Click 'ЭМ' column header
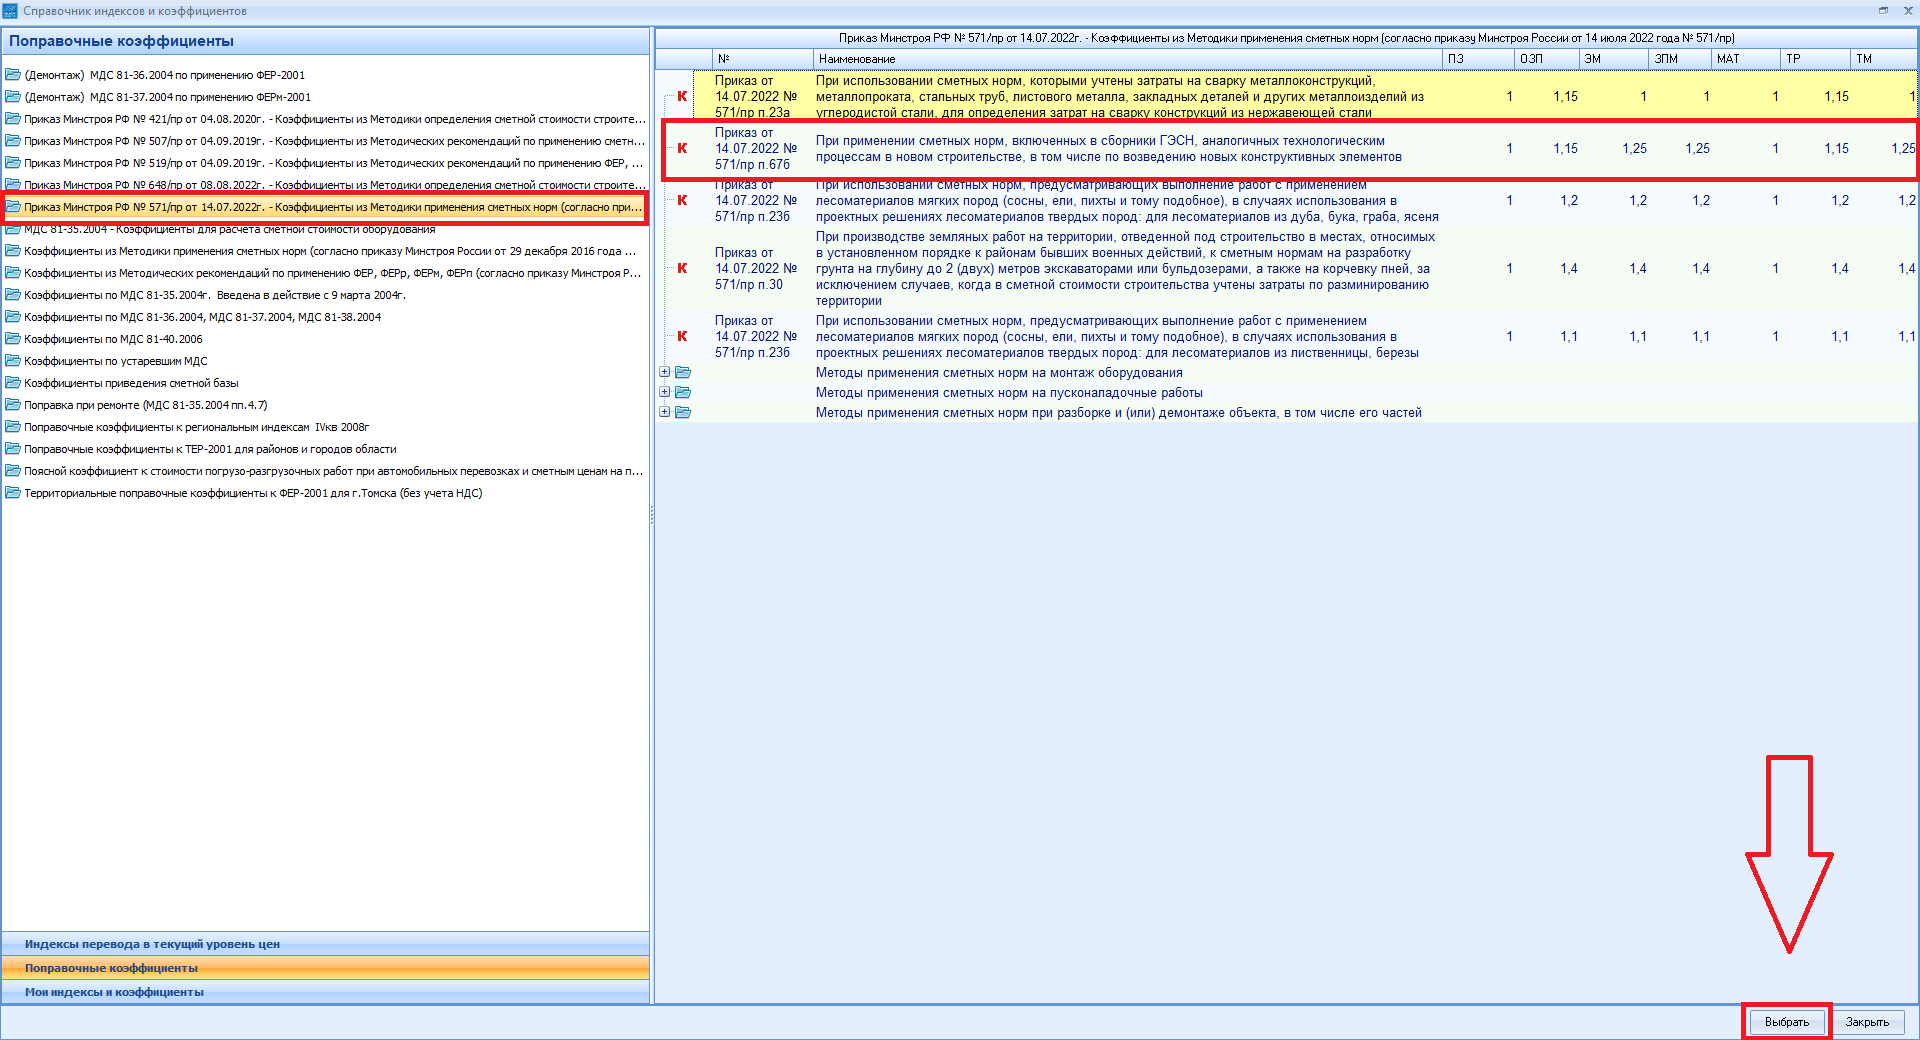 pyautogui.click(x=1613, y=59)
